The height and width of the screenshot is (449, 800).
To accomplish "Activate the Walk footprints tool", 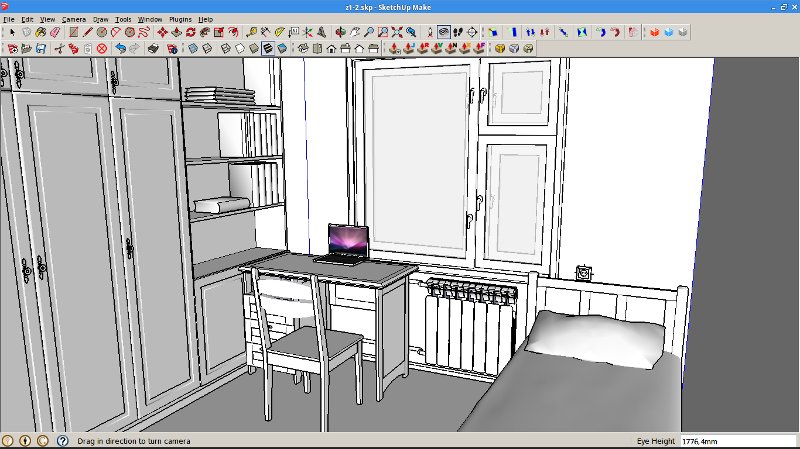I will 458,32.
